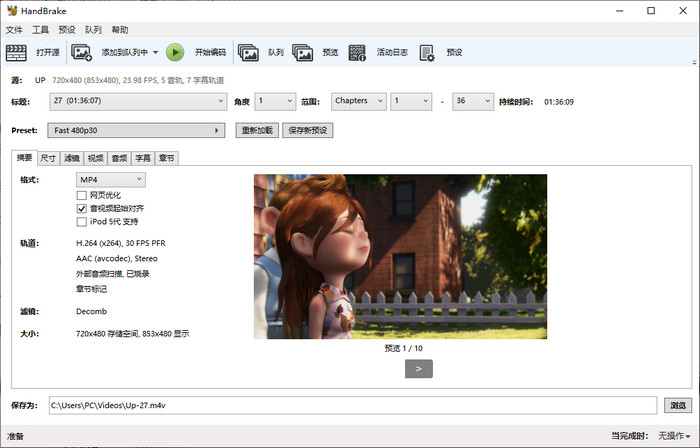Open the 队列 menu in menu bar
Image resolution: width=700 pixels, height=448 pixels.
point(93,30)
